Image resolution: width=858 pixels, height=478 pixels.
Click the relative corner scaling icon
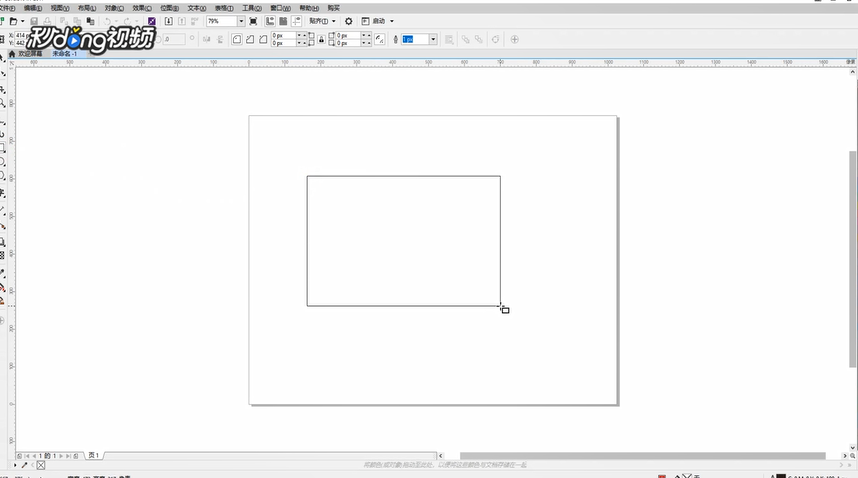pos(380,39)
